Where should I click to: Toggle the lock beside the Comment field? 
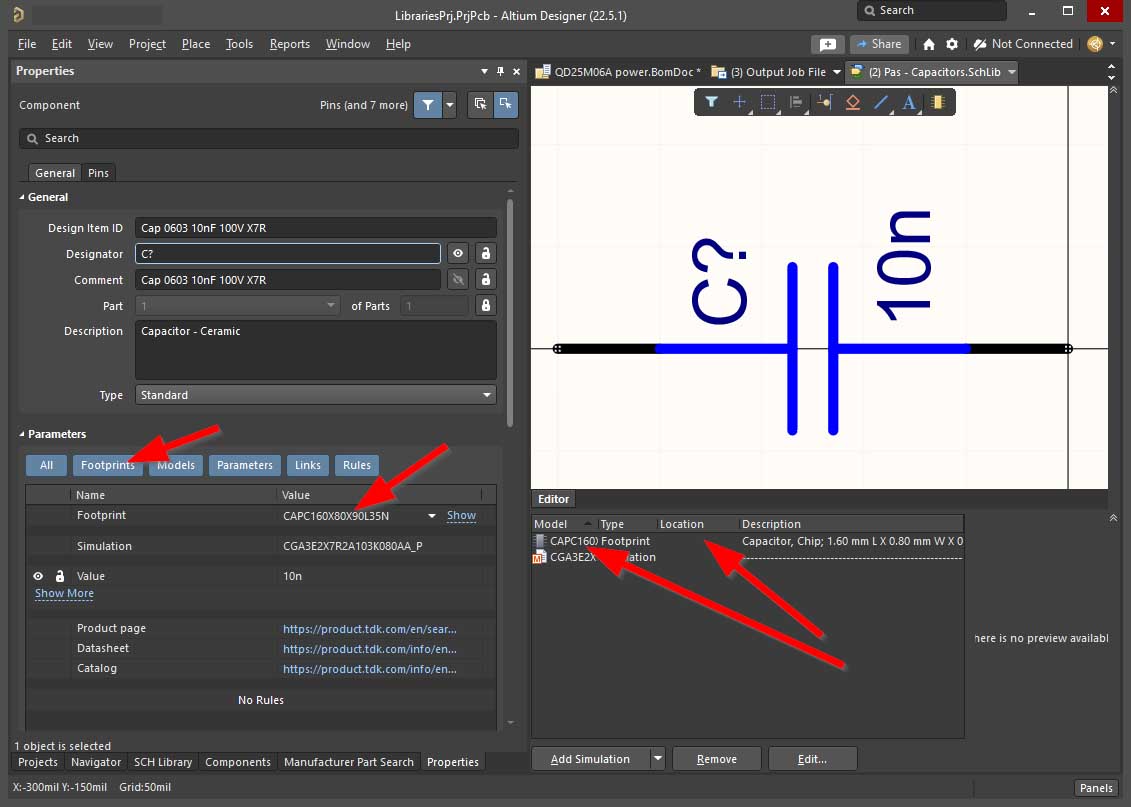[485, 280]
